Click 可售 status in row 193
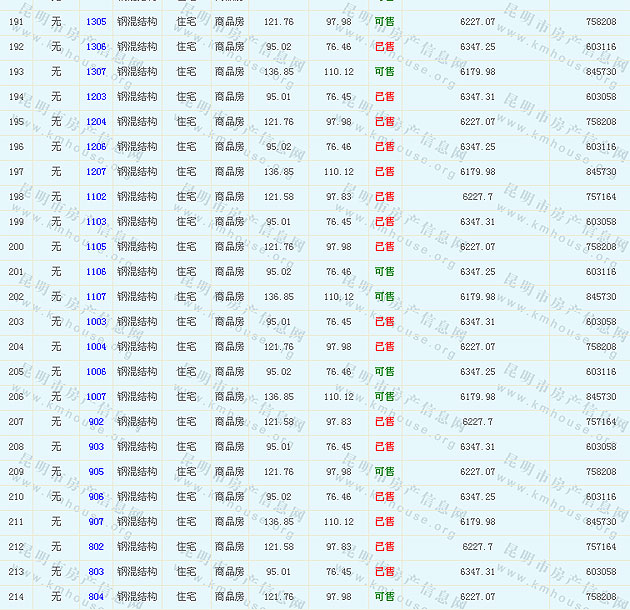Screen dimensions: 630x610 click(x=384, y=72)
